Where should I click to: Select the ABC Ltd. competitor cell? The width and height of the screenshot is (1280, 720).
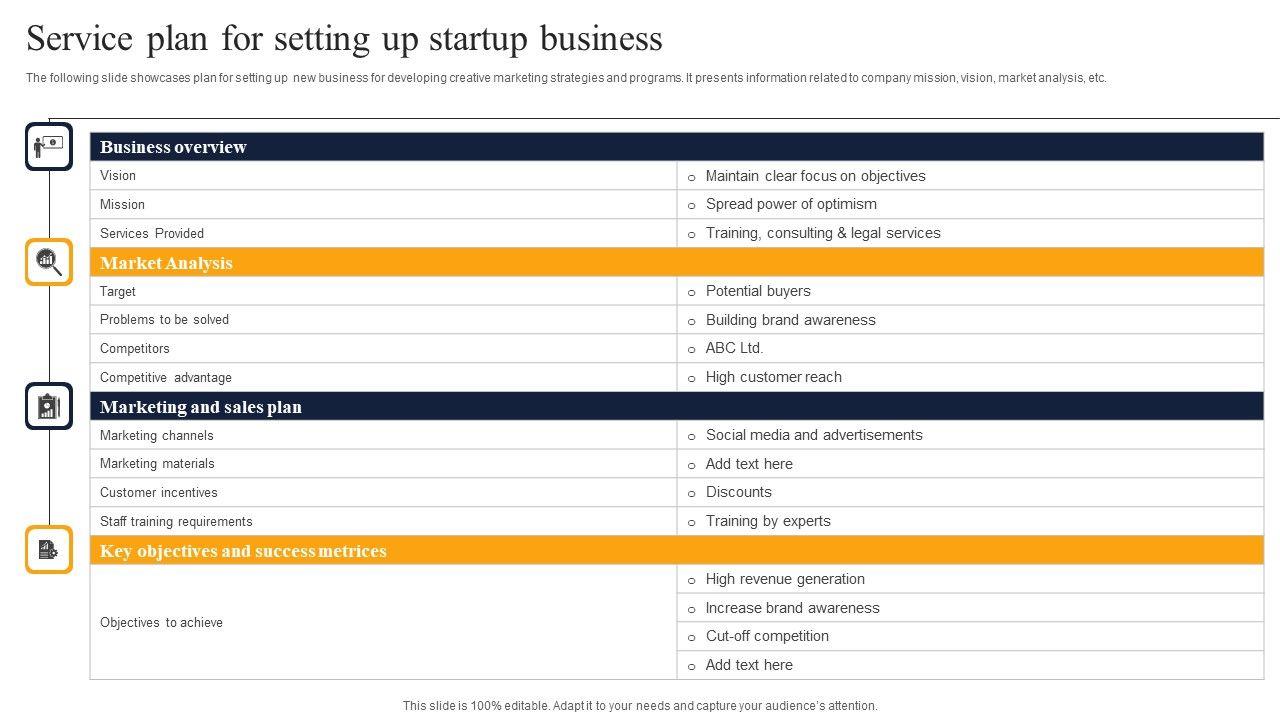point(734,348)
